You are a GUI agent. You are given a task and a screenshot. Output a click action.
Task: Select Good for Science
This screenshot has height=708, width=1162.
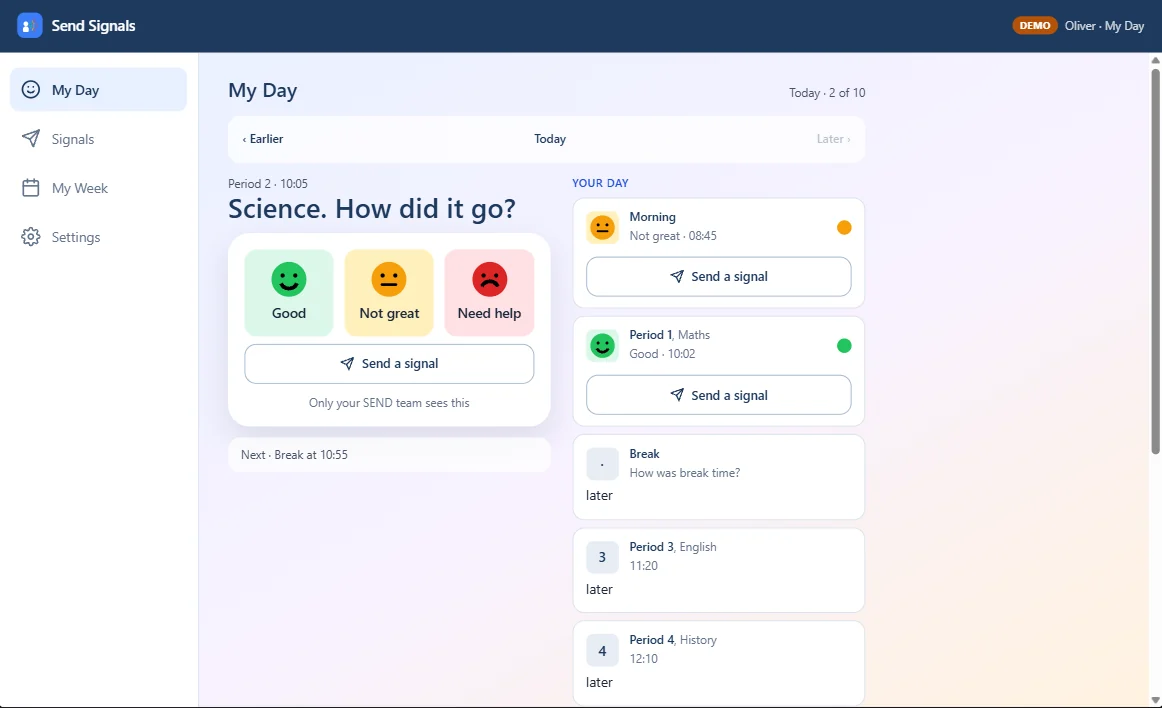[288, 293]
